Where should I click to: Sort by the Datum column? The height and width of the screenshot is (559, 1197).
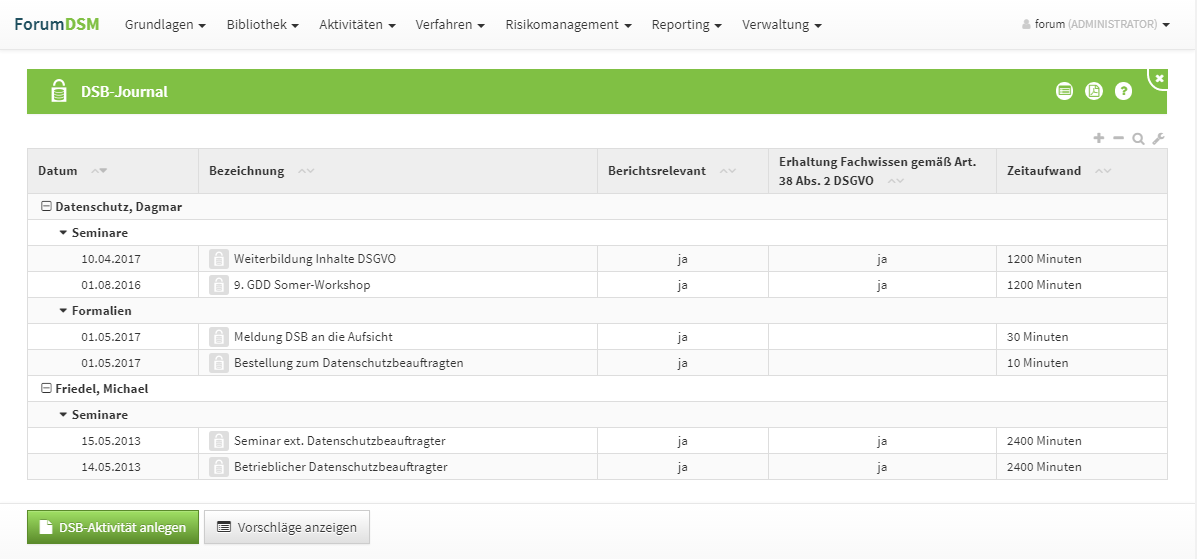pos(99,171)
